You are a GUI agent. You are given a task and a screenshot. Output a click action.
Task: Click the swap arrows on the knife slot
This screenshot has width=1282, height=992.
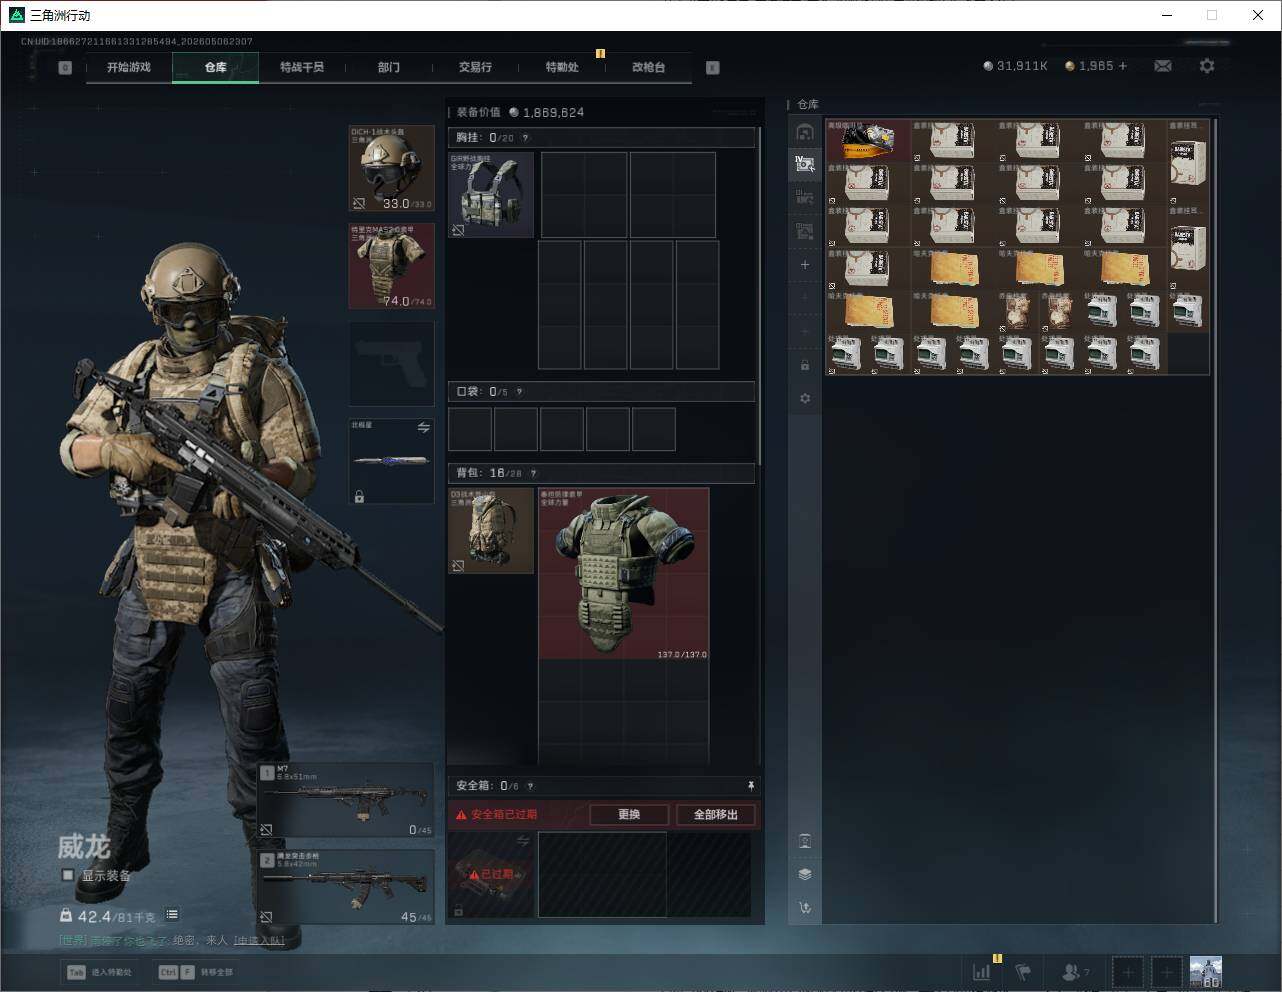[x=424, y=428]
